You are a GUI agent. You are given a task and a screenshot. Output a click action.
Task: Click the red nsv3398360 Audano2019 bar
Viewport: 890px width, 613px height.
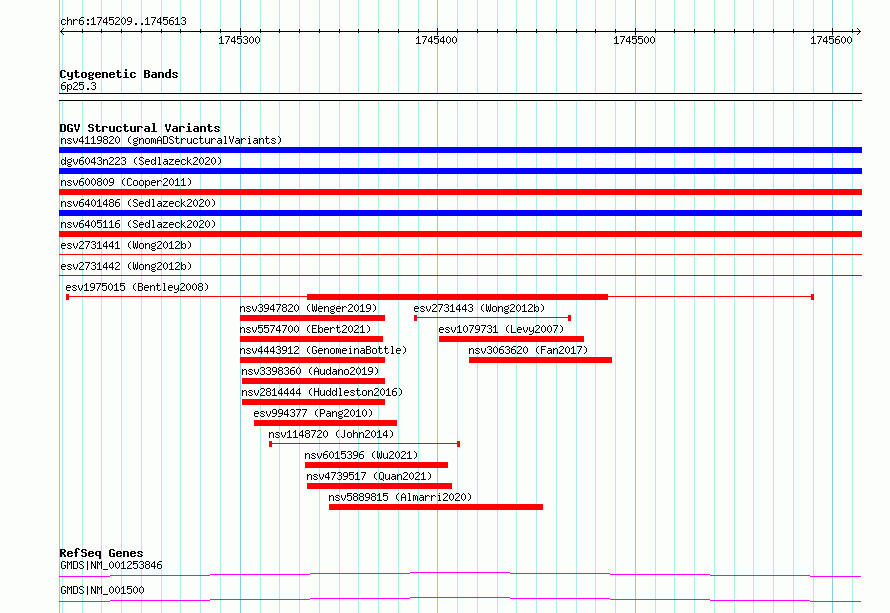coord(313,381)
